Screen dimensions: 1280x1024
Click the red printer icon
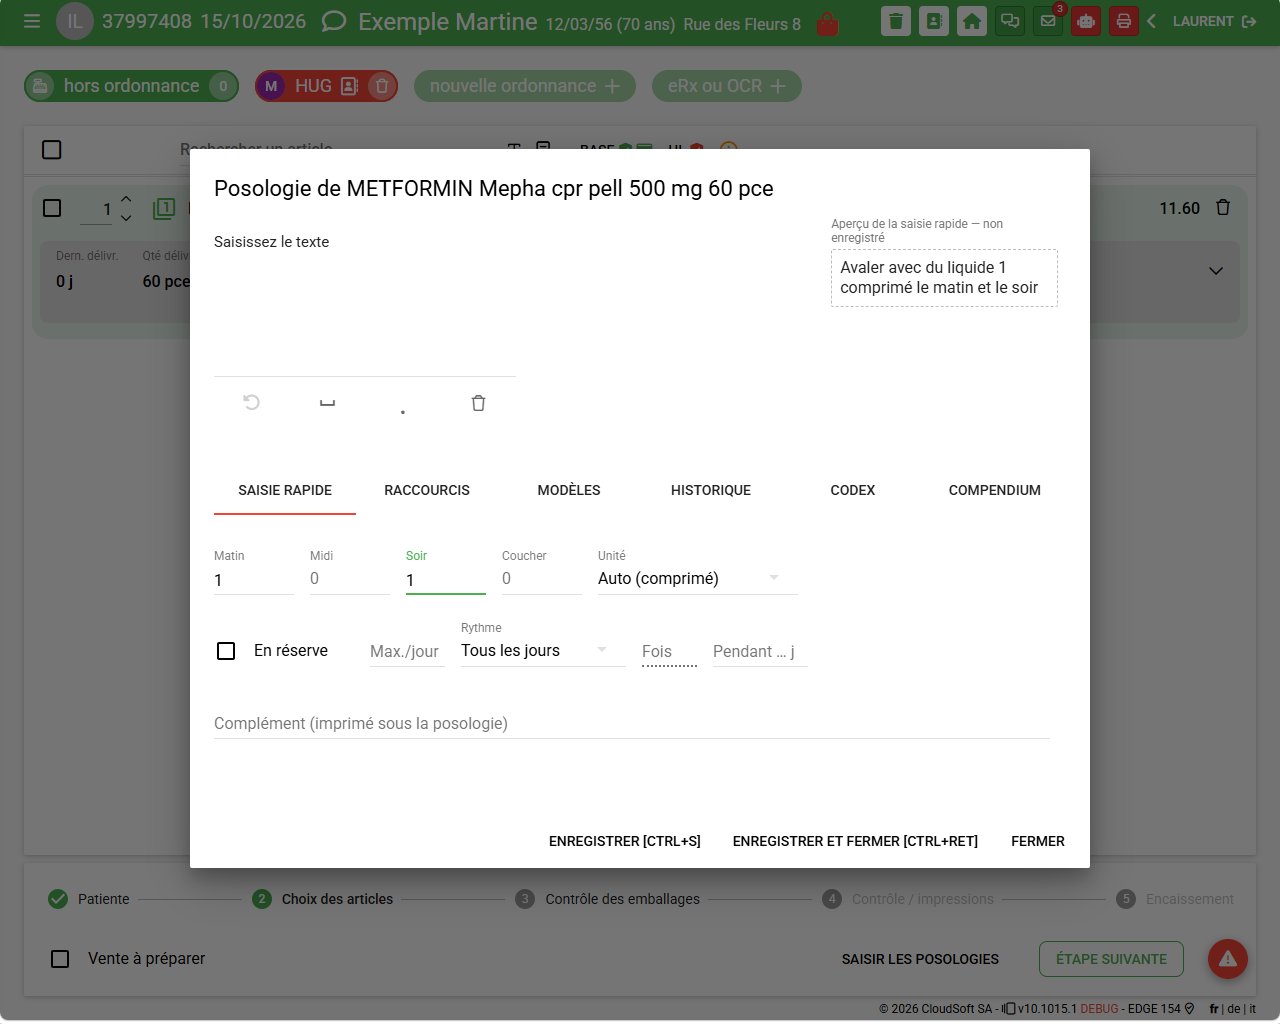point(1124,21)
